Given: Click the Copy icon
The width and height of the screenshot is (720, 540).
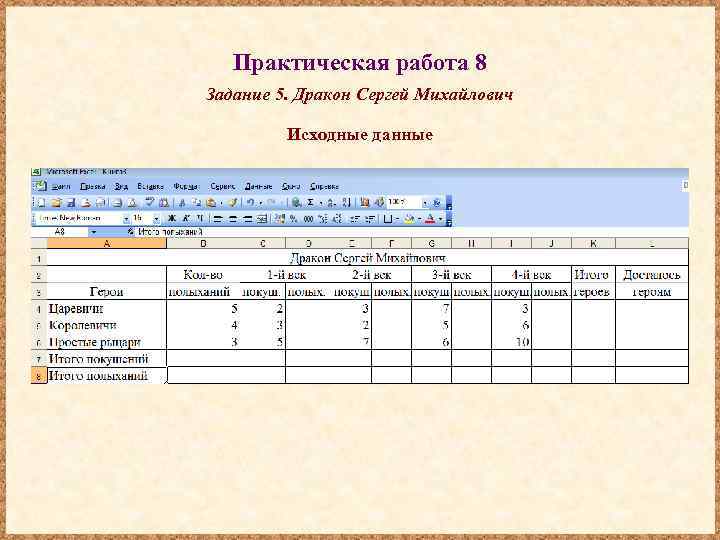Looking at the screenshot, I should pyautogui.click(x=196, y=202).
